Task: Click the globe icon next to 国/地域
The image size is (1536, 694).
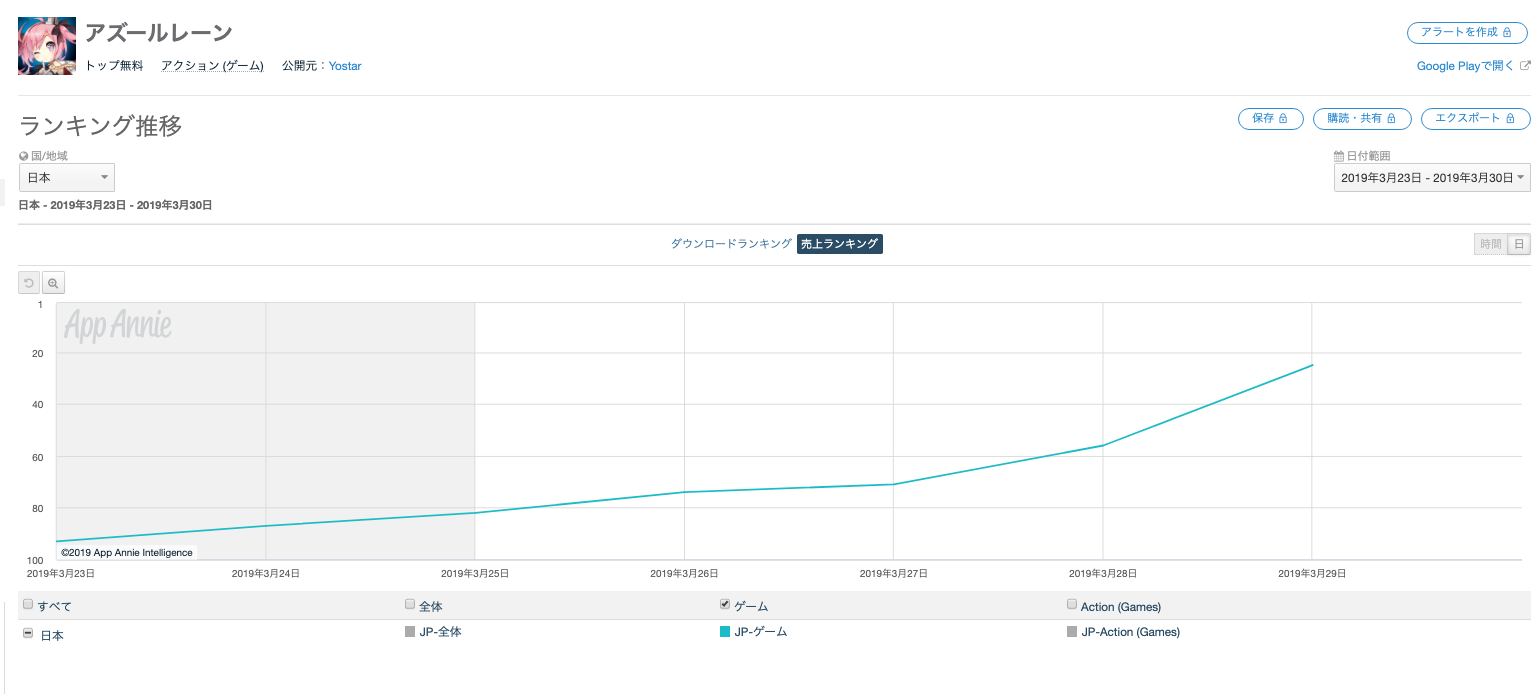Action: pyautogui.click(x=23, y=156)
